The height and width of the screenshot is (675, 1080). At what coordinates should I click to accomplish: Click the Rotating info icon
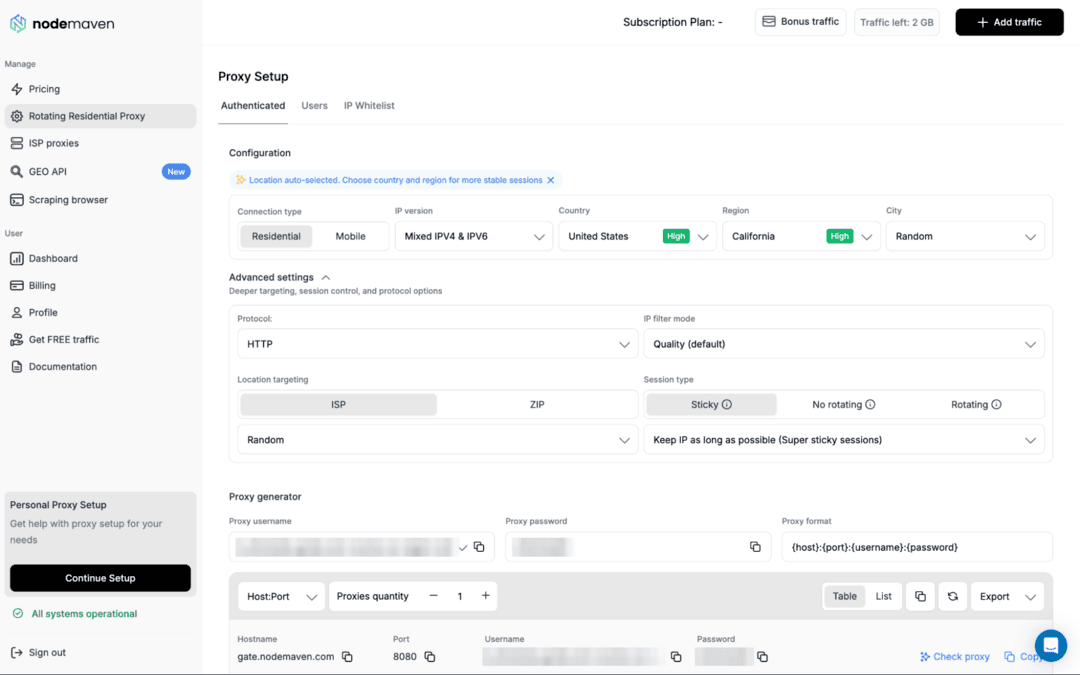(996, 404)
